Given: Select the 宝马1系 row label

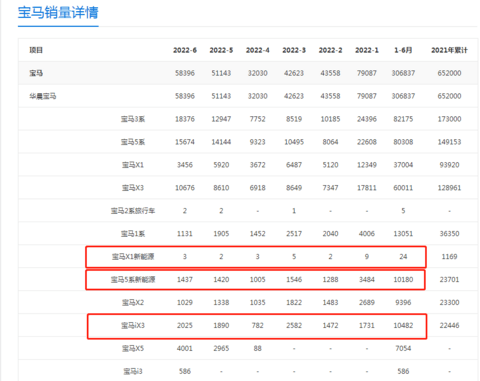Looking at the screenshot, I should [133, 234].
